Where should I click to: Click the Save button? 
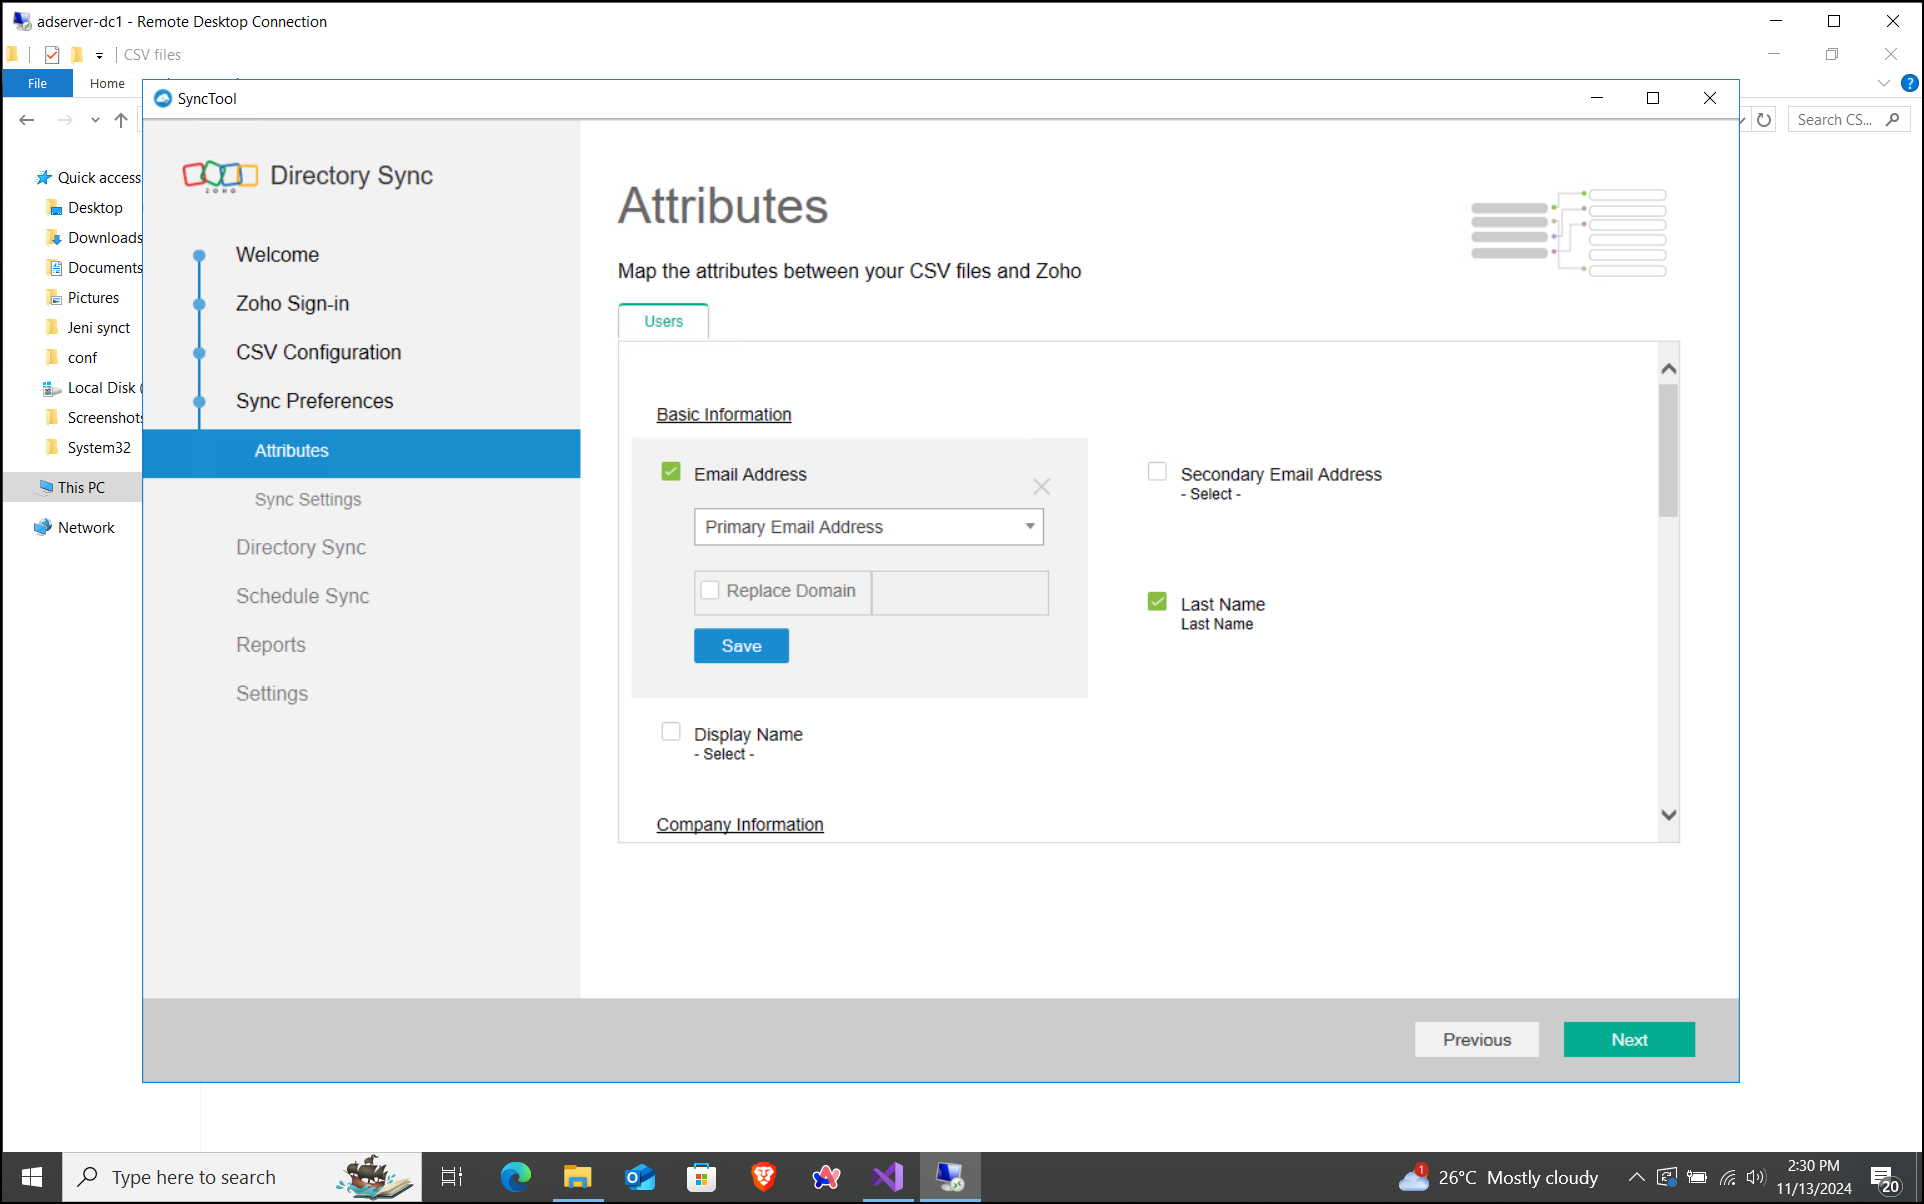pos(741,646)
